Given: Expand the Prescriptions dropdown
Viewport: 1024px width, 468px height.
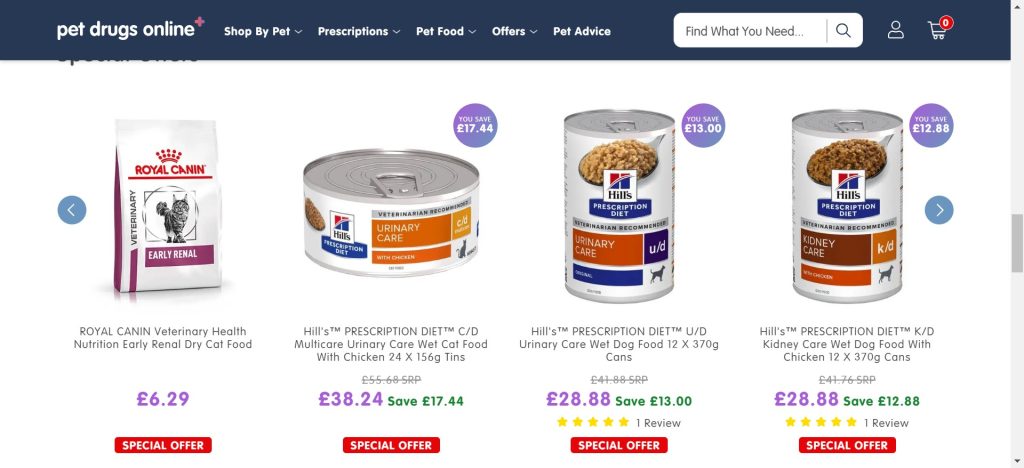Looking at the screenshot, I should tap(359, 31).
